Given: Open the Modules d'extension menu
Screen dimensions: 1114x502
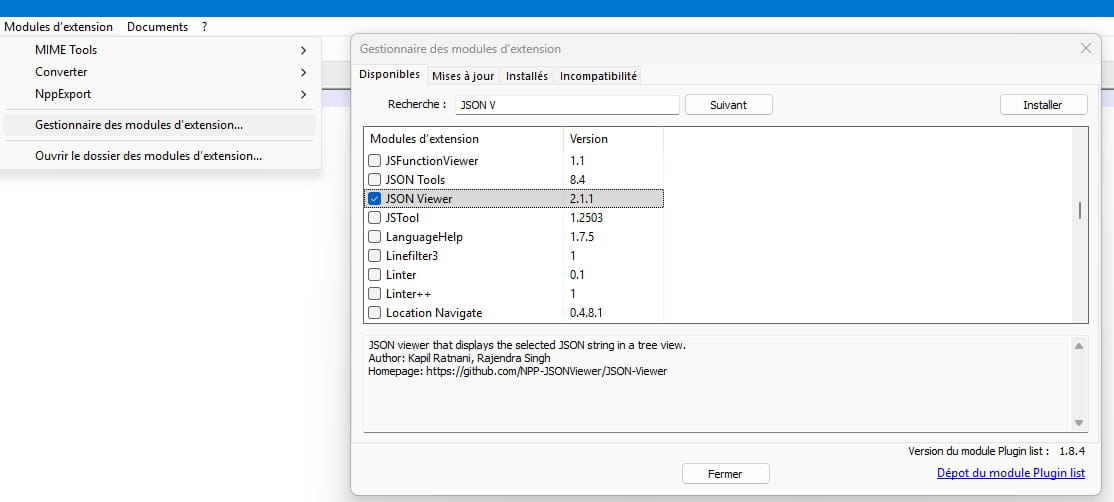Looking at the screenshot, I should (x=58, y=27).
